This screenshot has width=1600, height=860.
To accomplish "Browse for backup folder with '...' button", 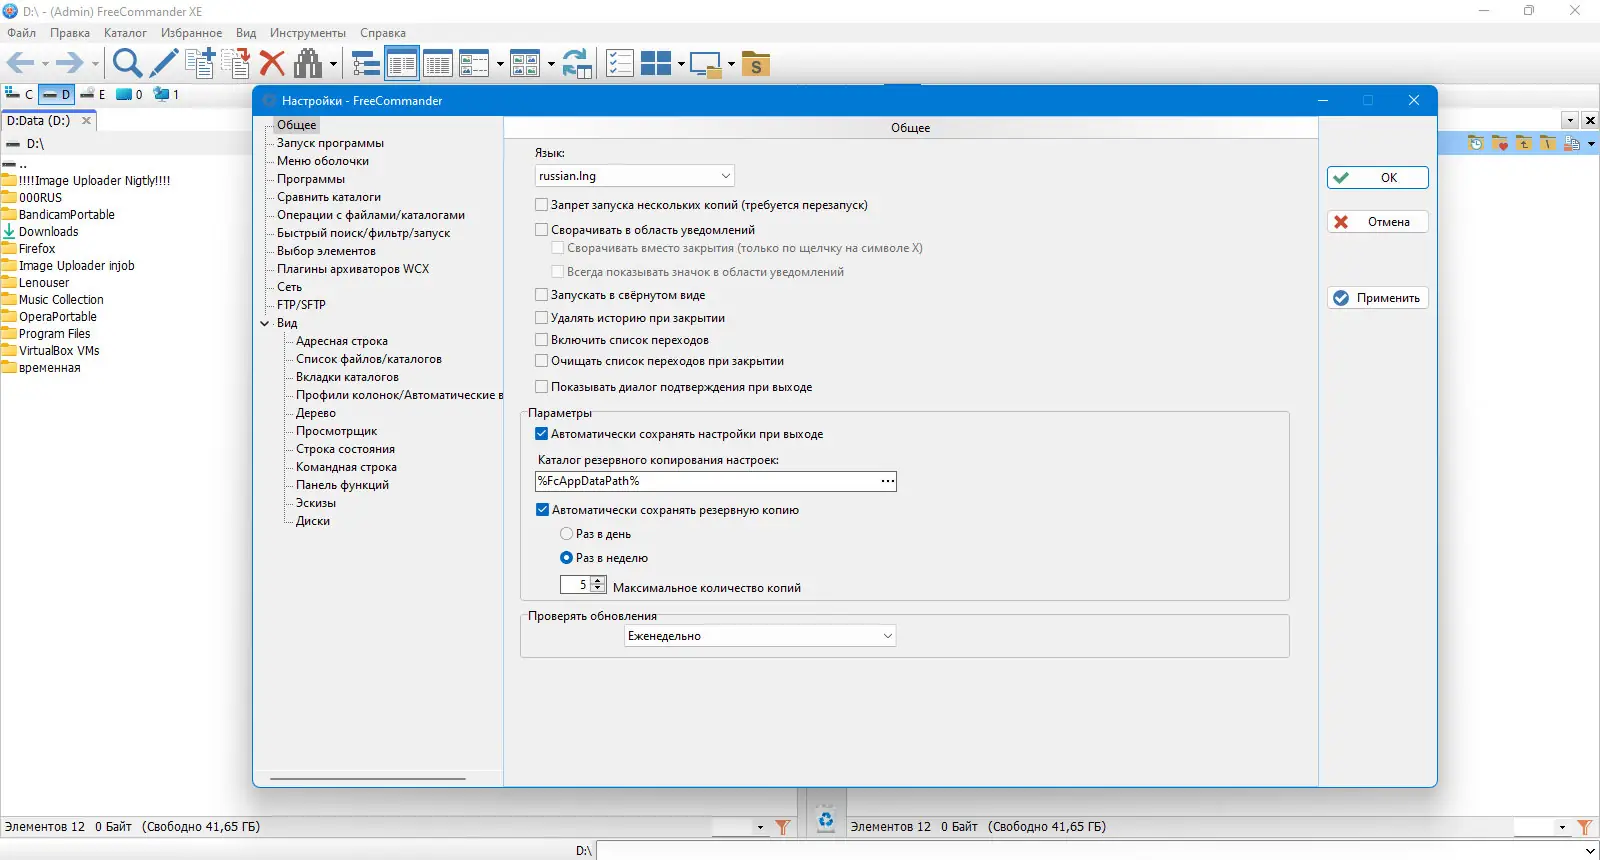I will pyautogui.click(x=887, y=481).
